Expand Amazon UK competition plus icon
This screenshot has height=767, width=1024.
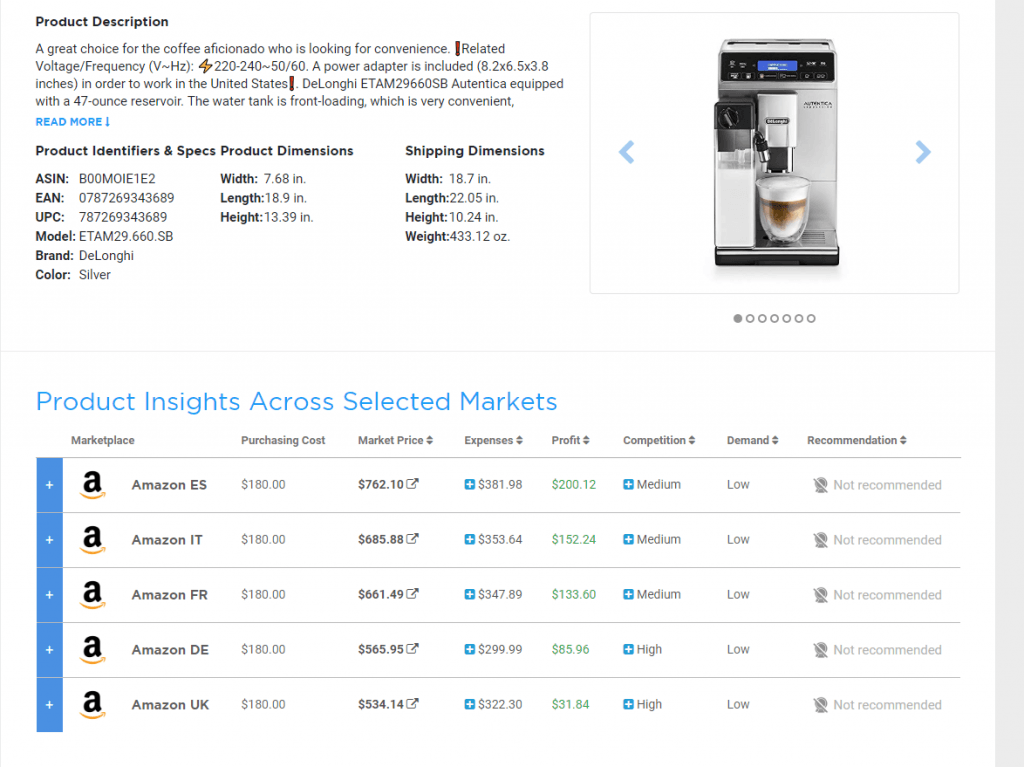[628, 704]
